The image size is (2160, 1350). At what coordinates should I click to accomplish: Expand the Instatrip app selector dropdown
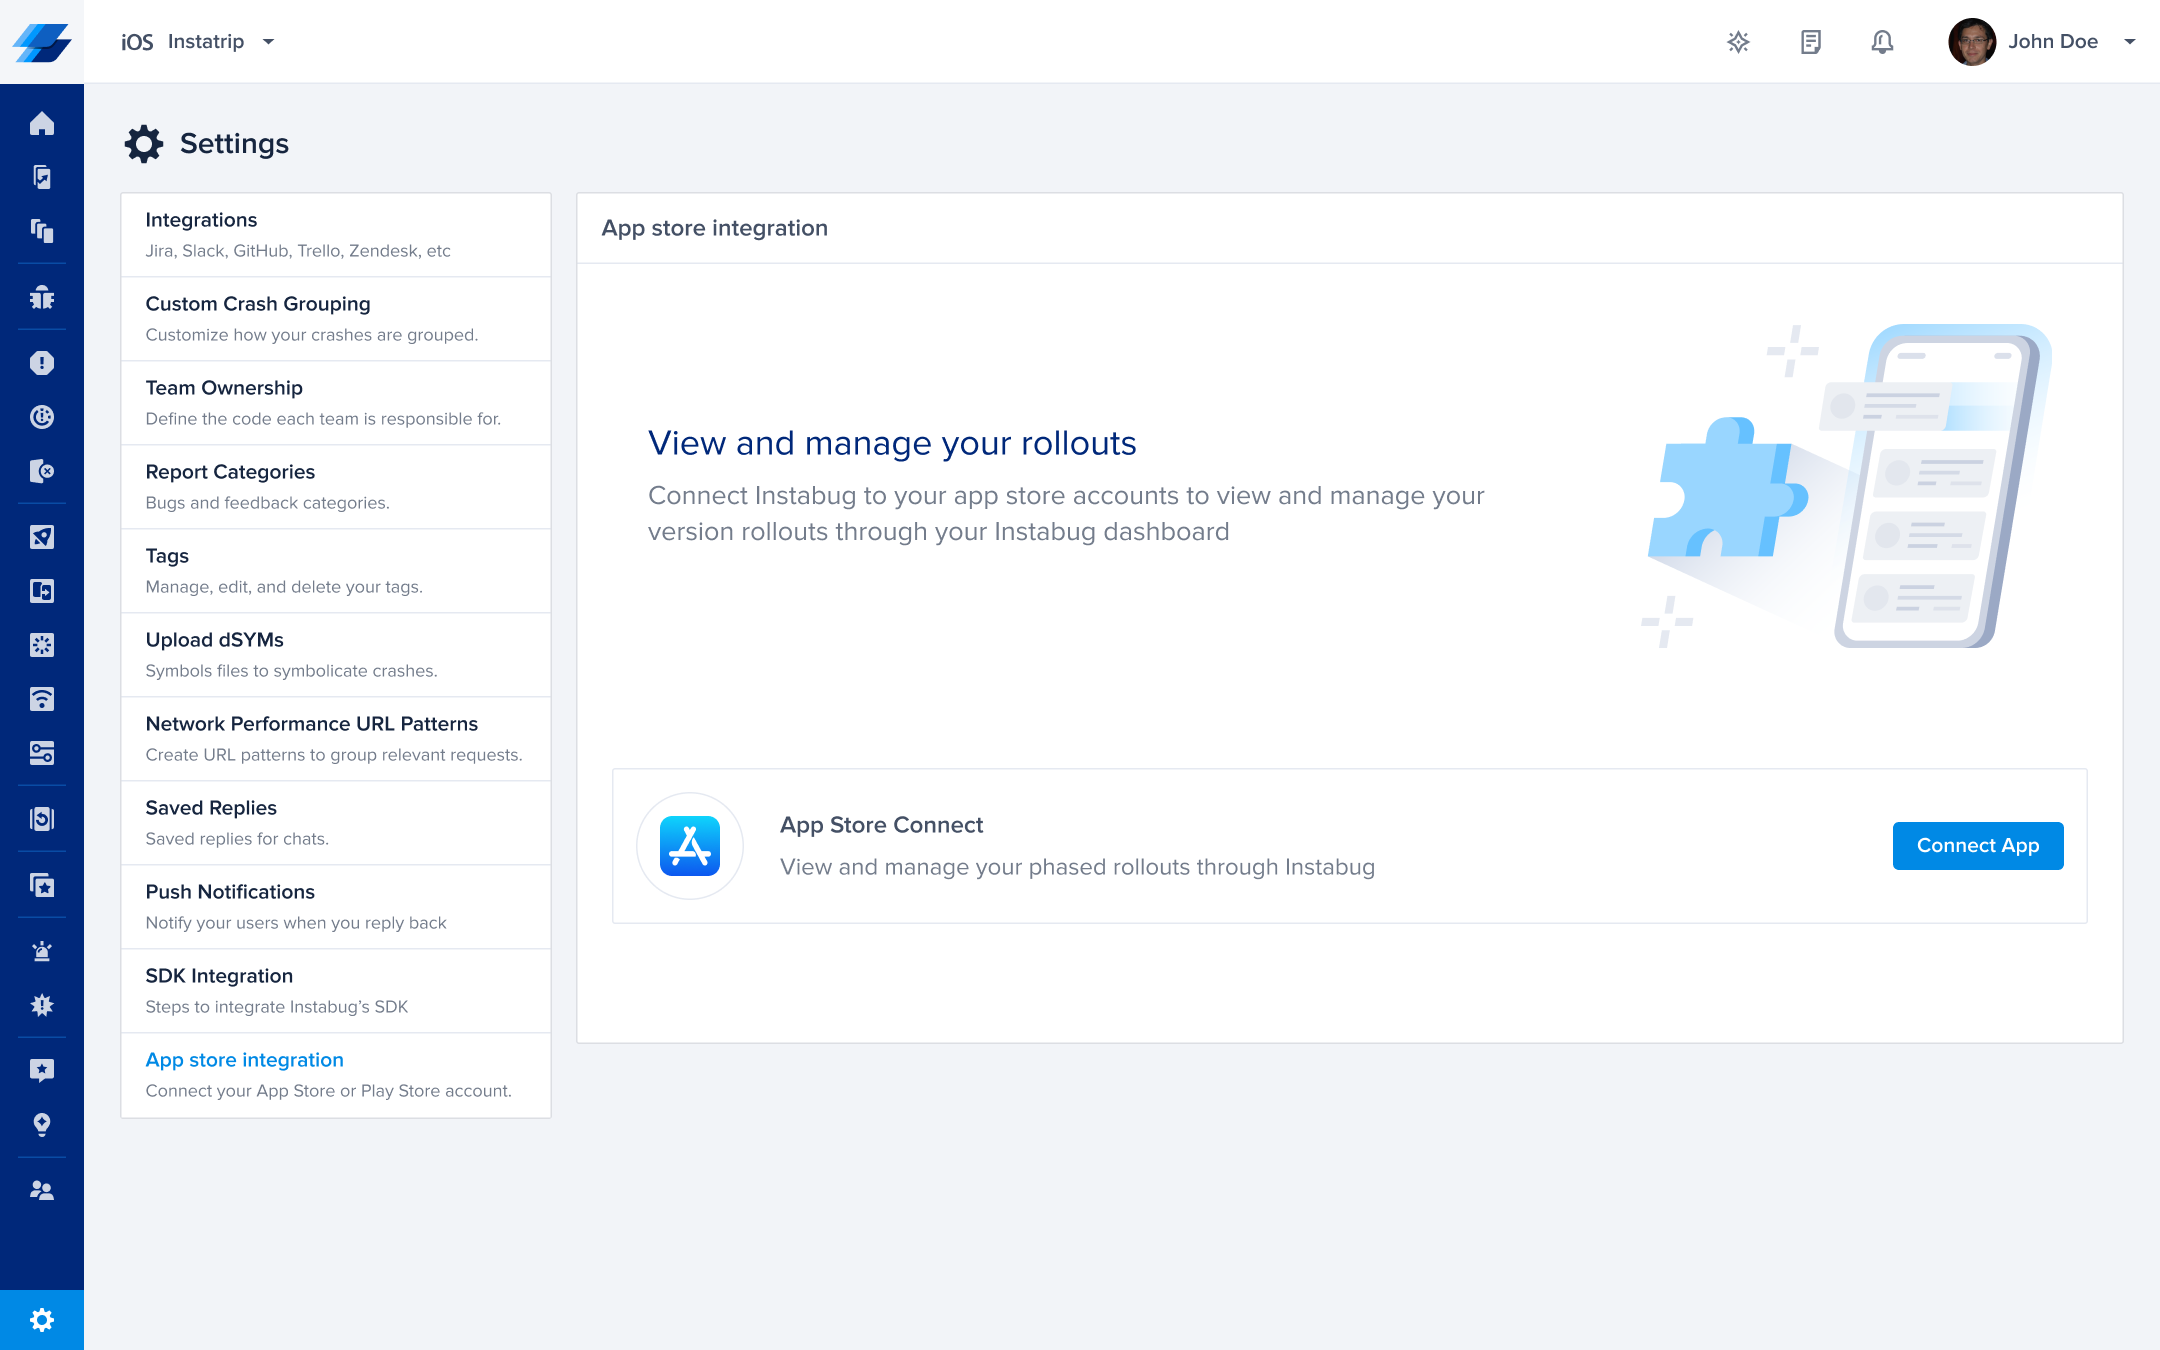tap(268, 41)
